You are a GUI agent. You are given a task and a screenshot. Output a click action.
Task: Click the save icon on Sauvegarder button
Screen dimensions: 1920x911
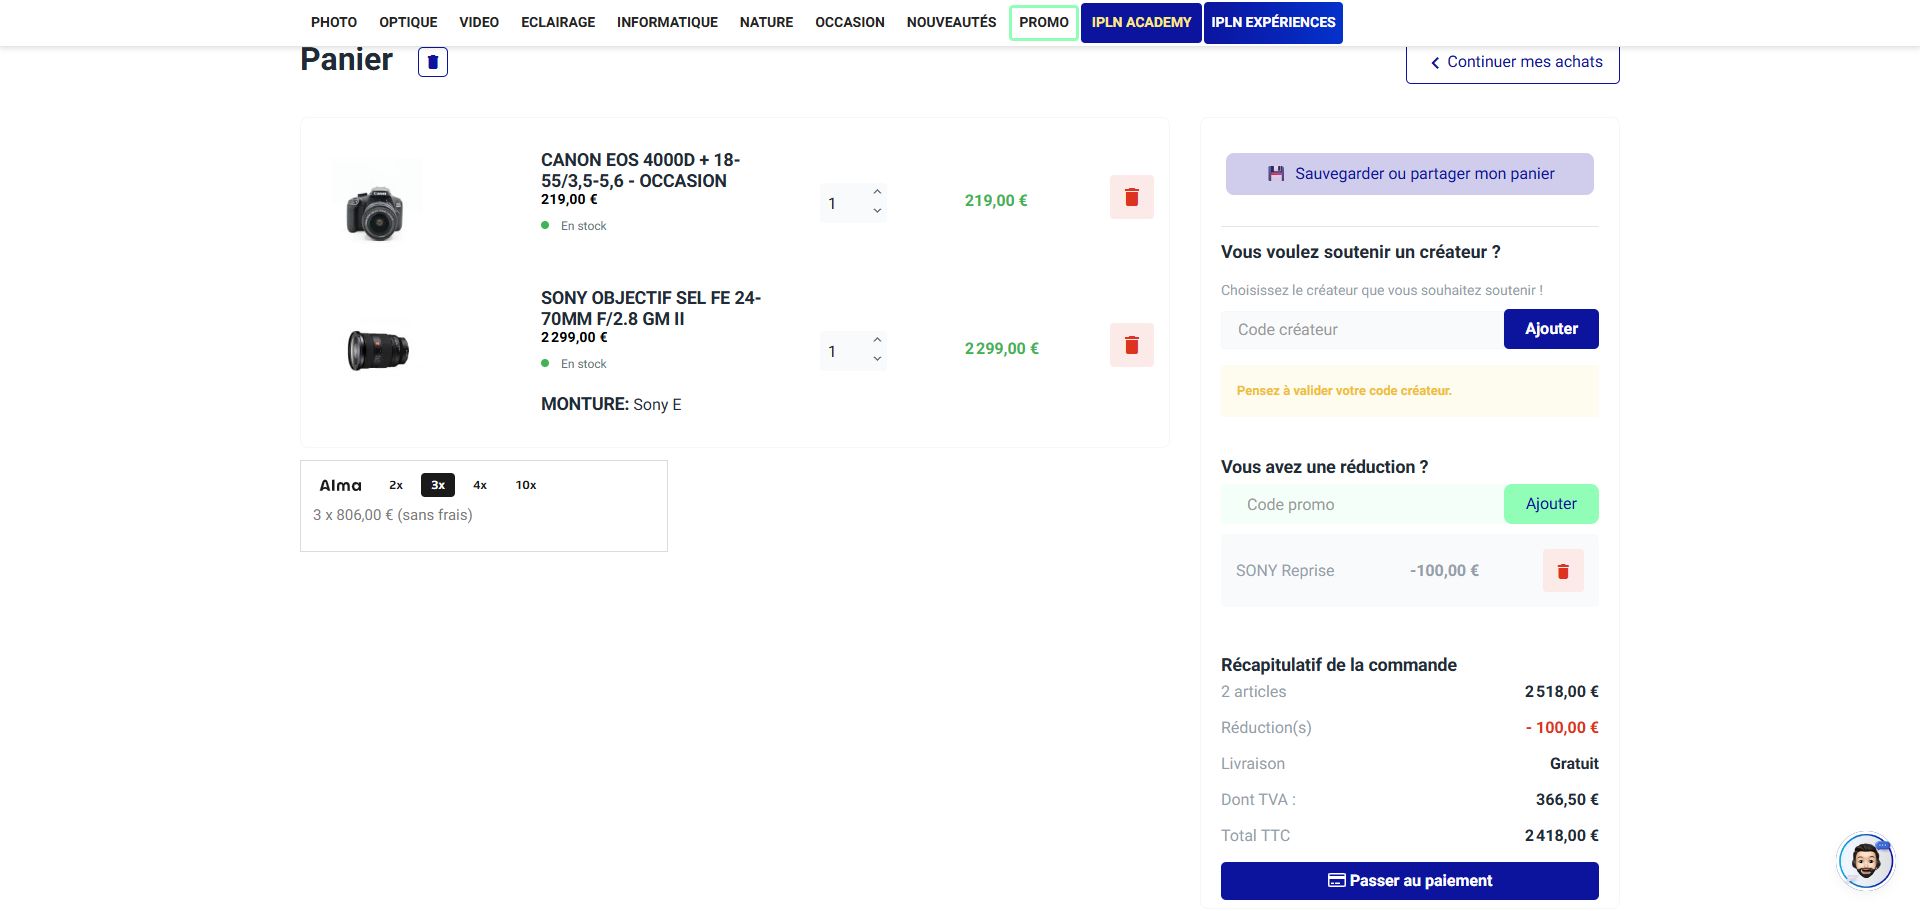point(1276,174)
